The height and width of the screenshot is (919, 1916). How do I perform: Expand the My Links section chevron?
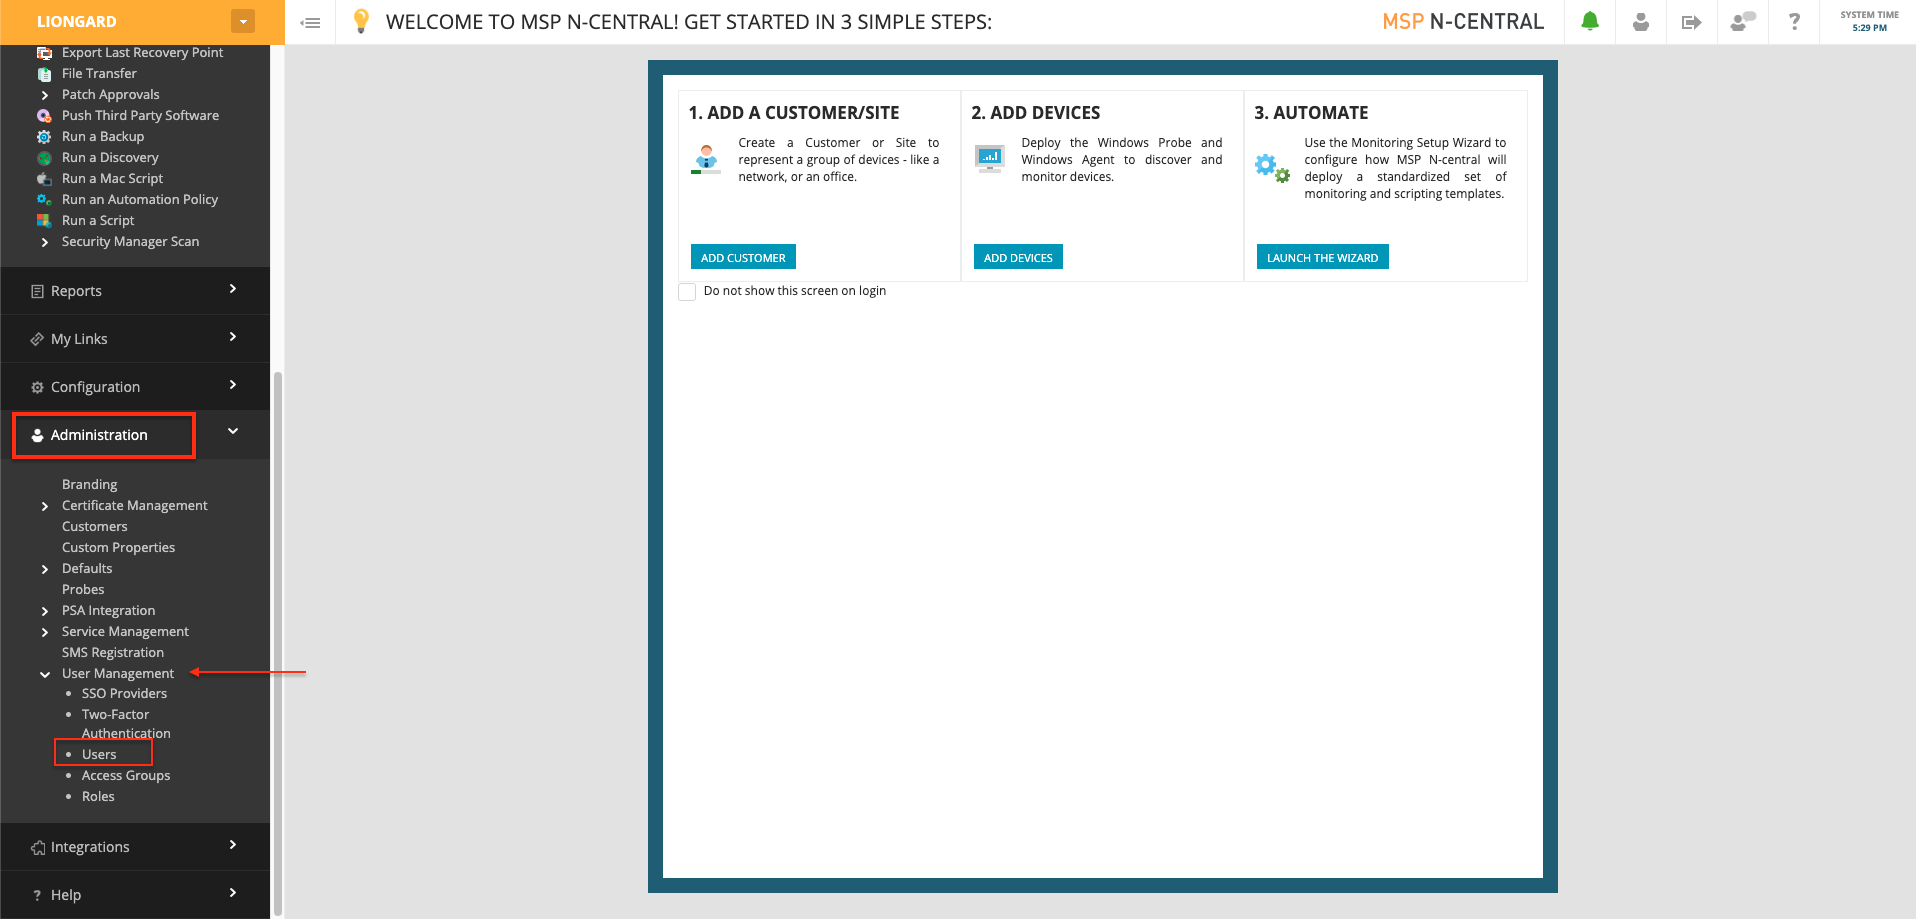233,337
